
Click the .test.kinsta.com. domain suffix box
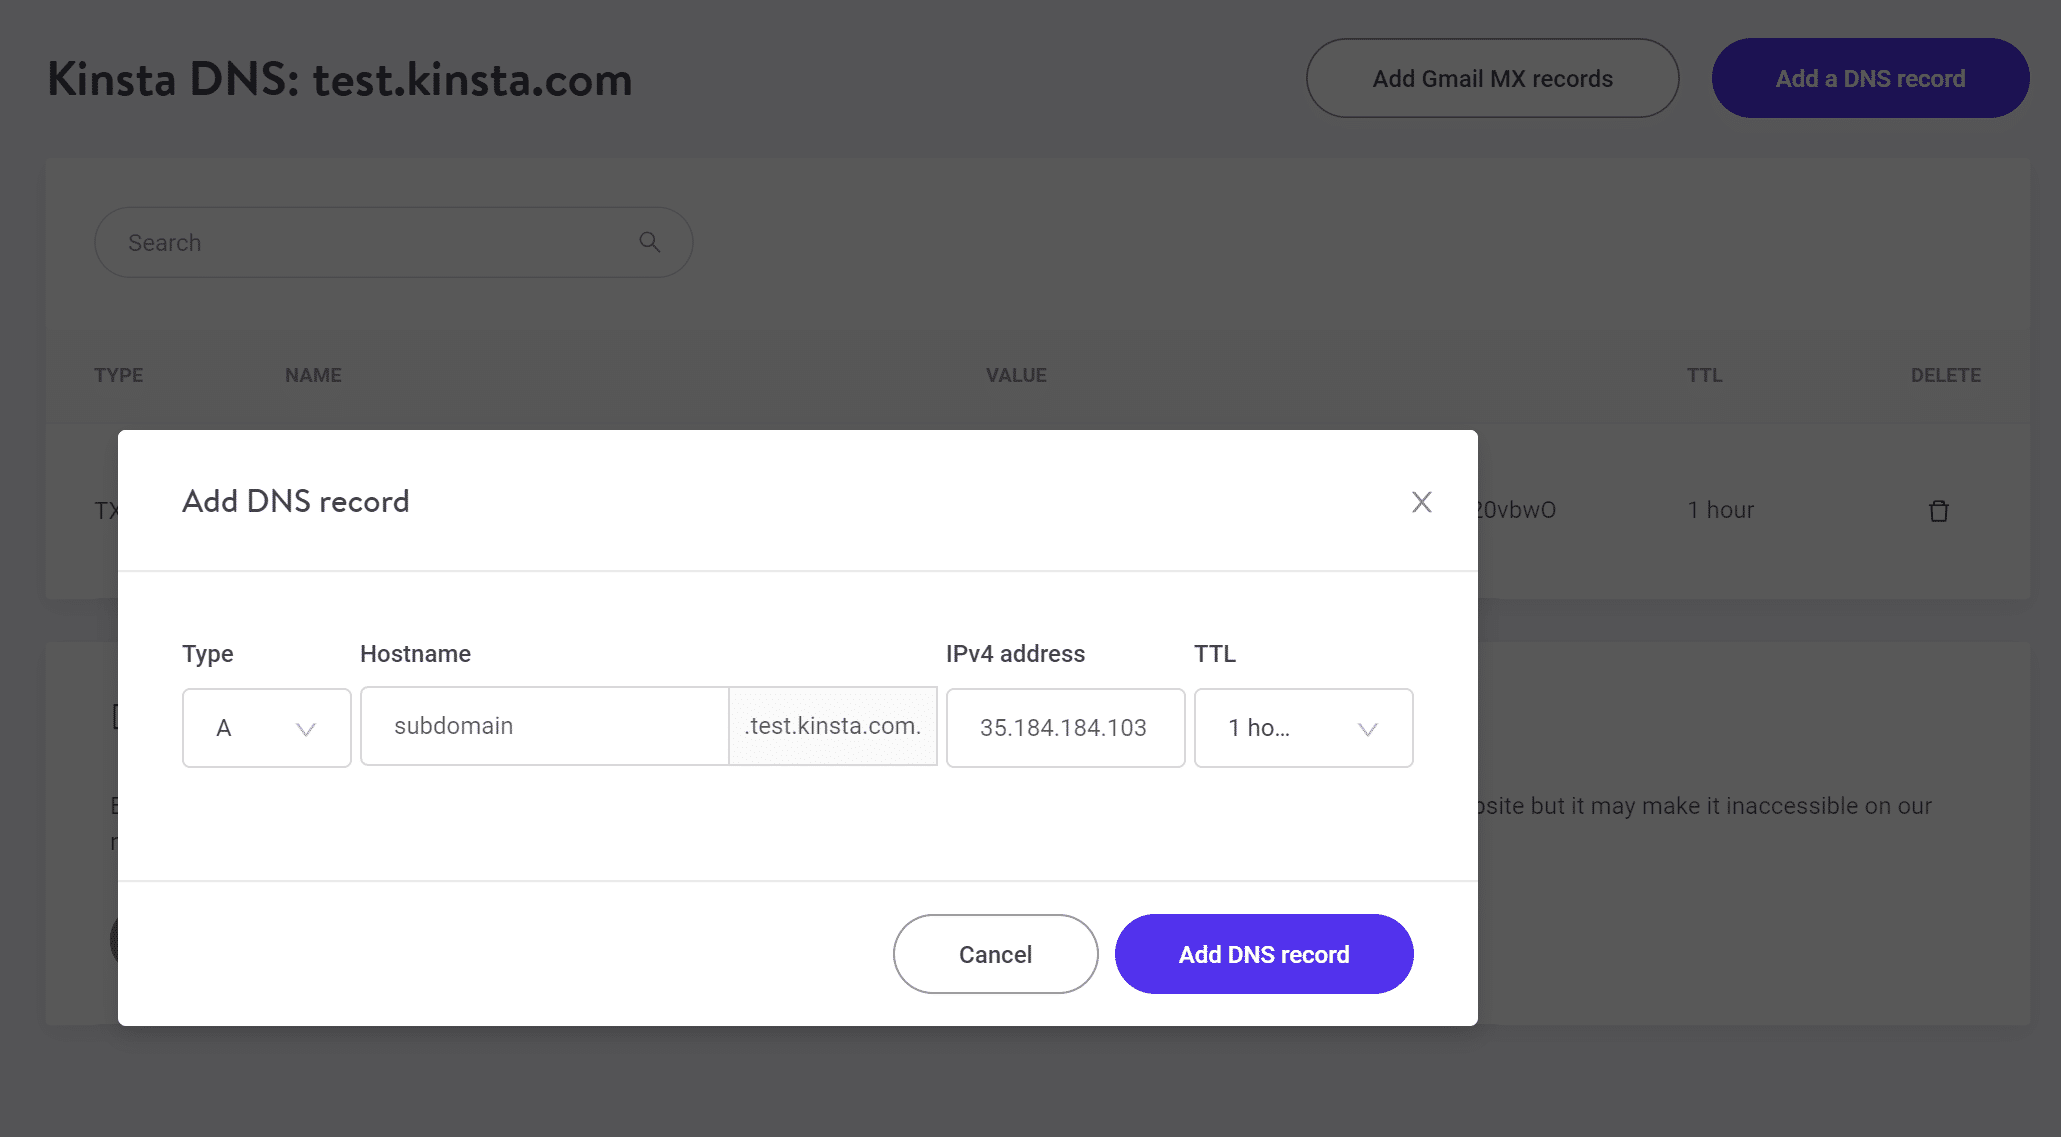832,726
